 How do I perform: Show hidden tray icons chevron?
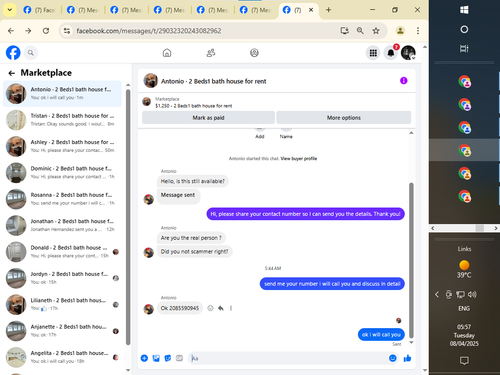pos(437,294)
